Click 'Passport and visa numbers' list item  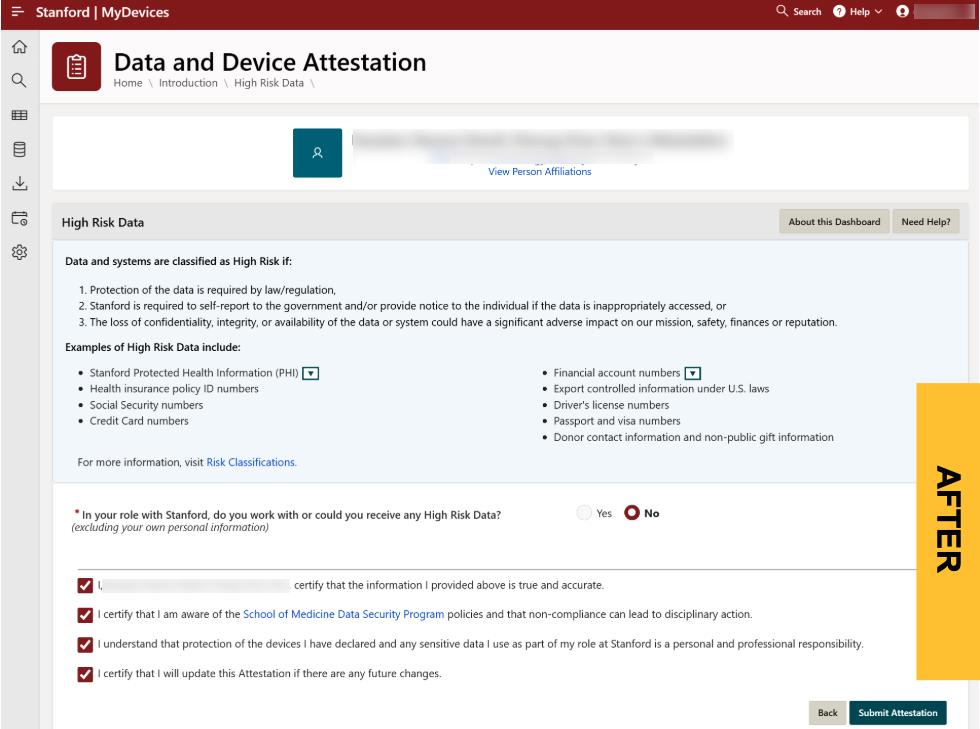pyautogui.click(x=617, y=421)
